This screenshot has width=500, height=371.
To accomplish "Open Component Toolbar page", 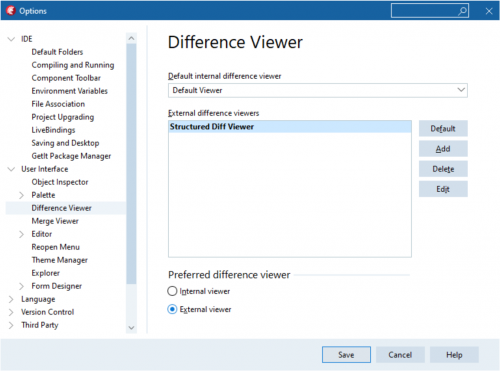I will tap(66, 78).
